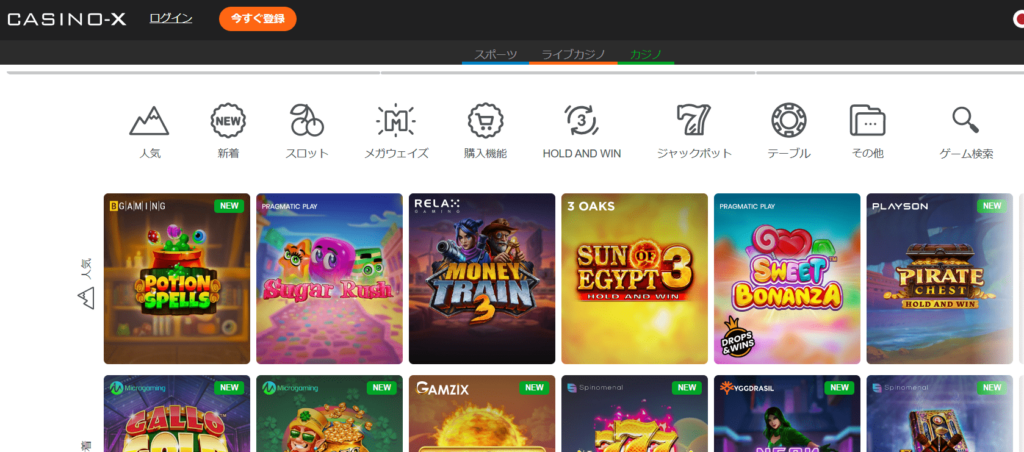1024x452 pixels.
Task: Click the メガウェイズ label
Action: [x=396, y=154]
